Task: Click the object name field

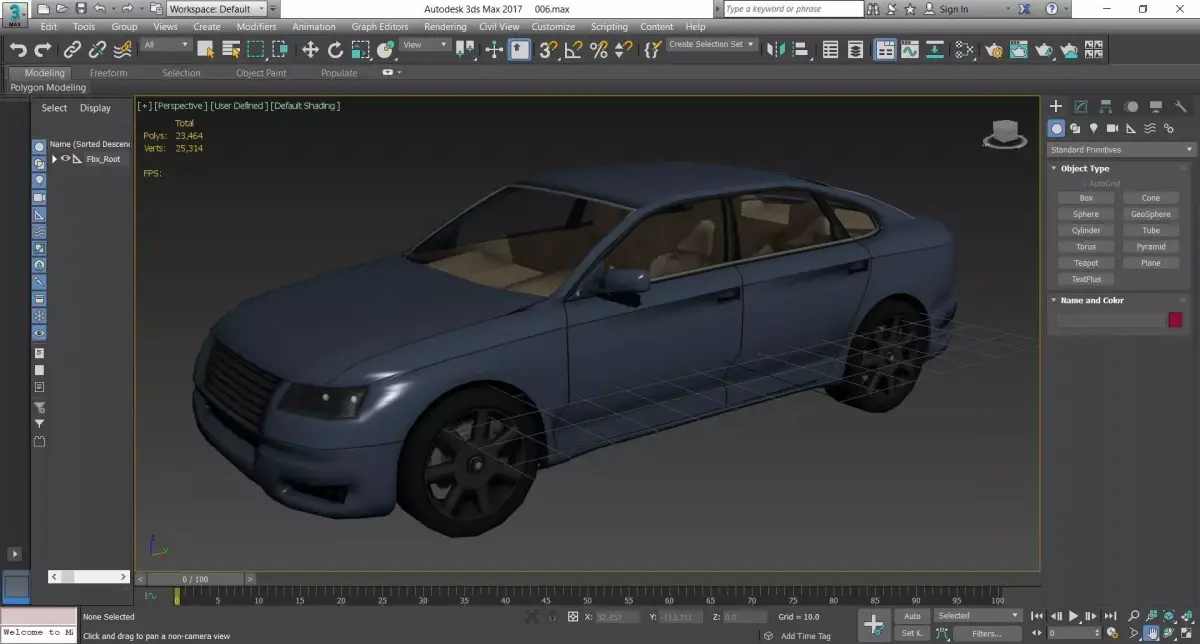Action: click(1111, 320)
